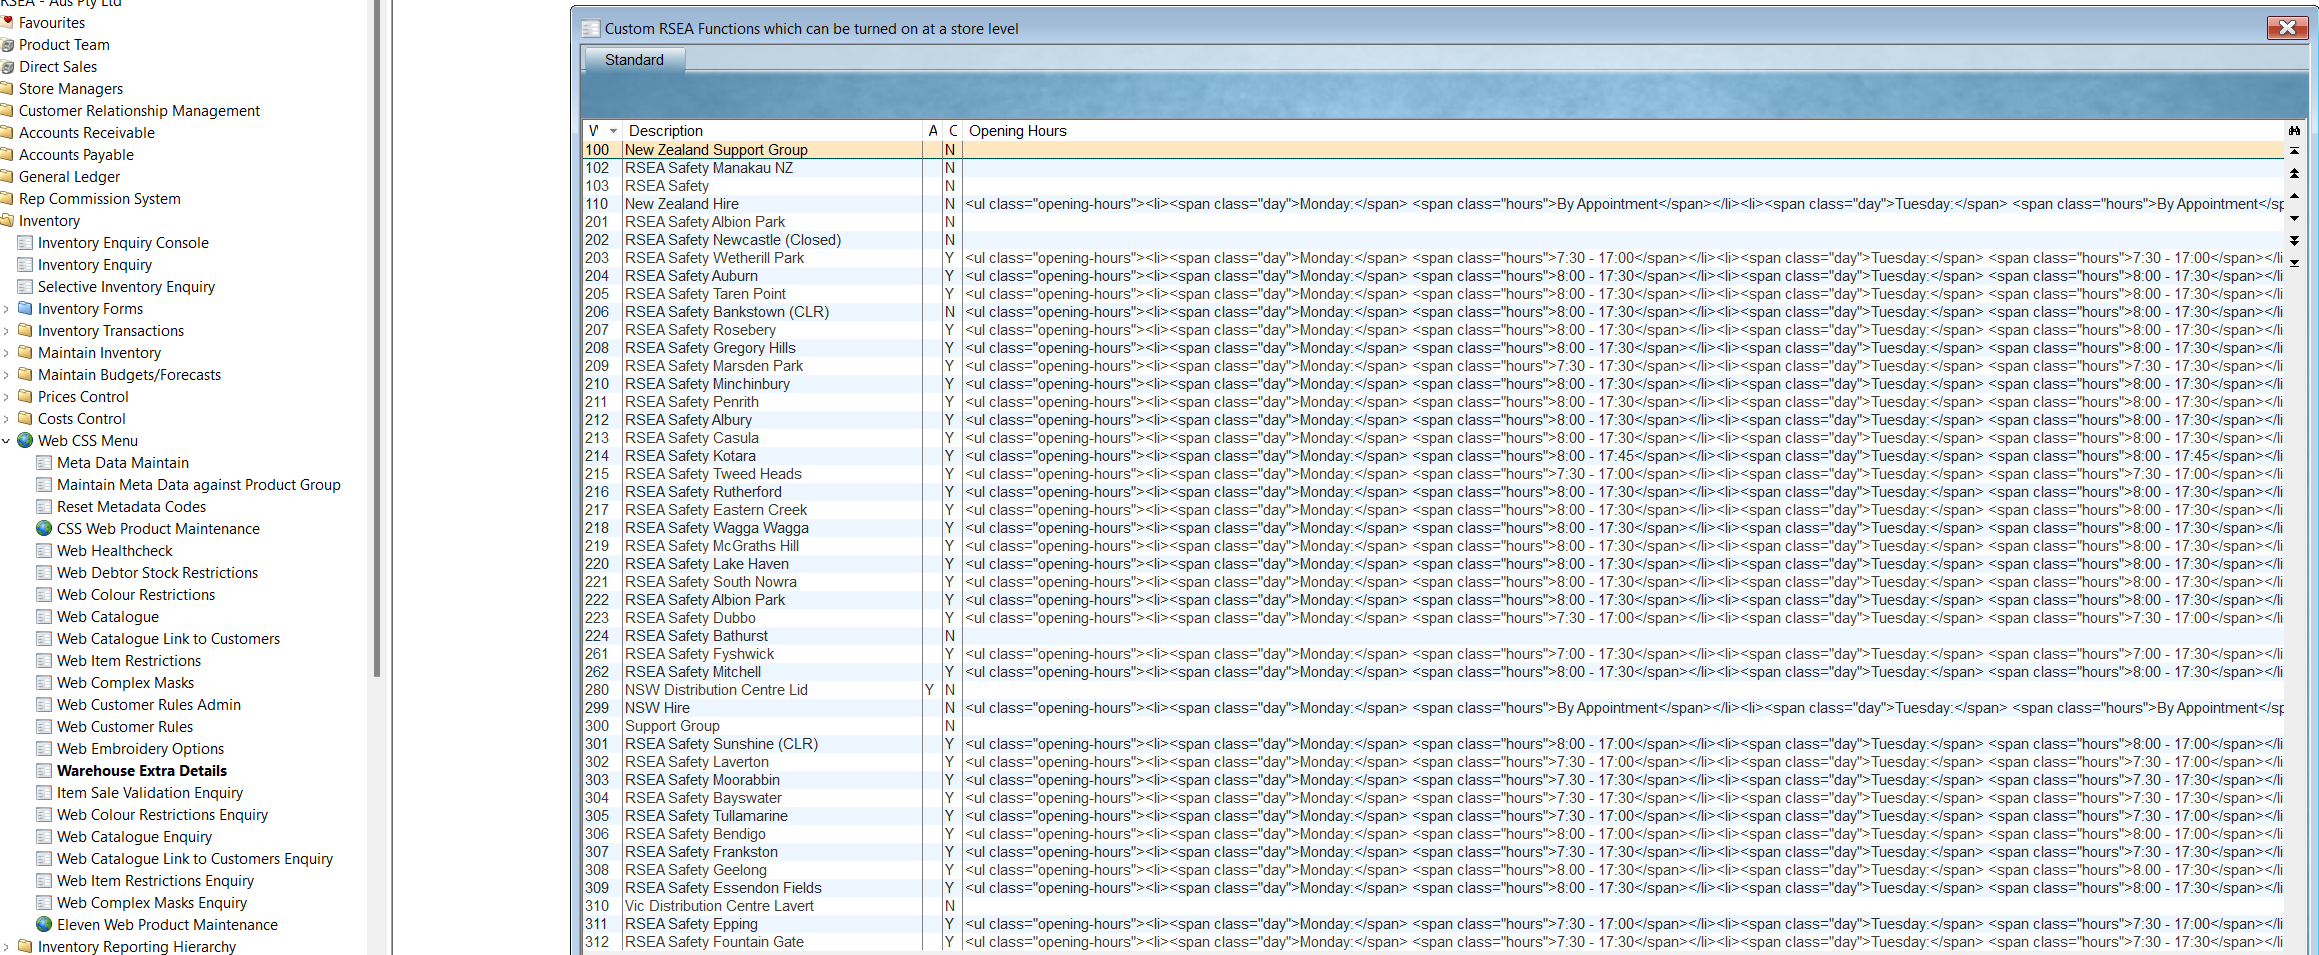Select the RSEA Safety Wagga Wagga row

click(x=1433, y=527)
